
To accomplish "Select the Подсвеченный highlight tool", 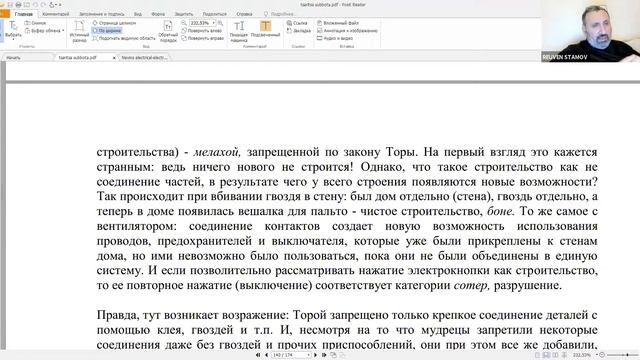I will (265, 29).
